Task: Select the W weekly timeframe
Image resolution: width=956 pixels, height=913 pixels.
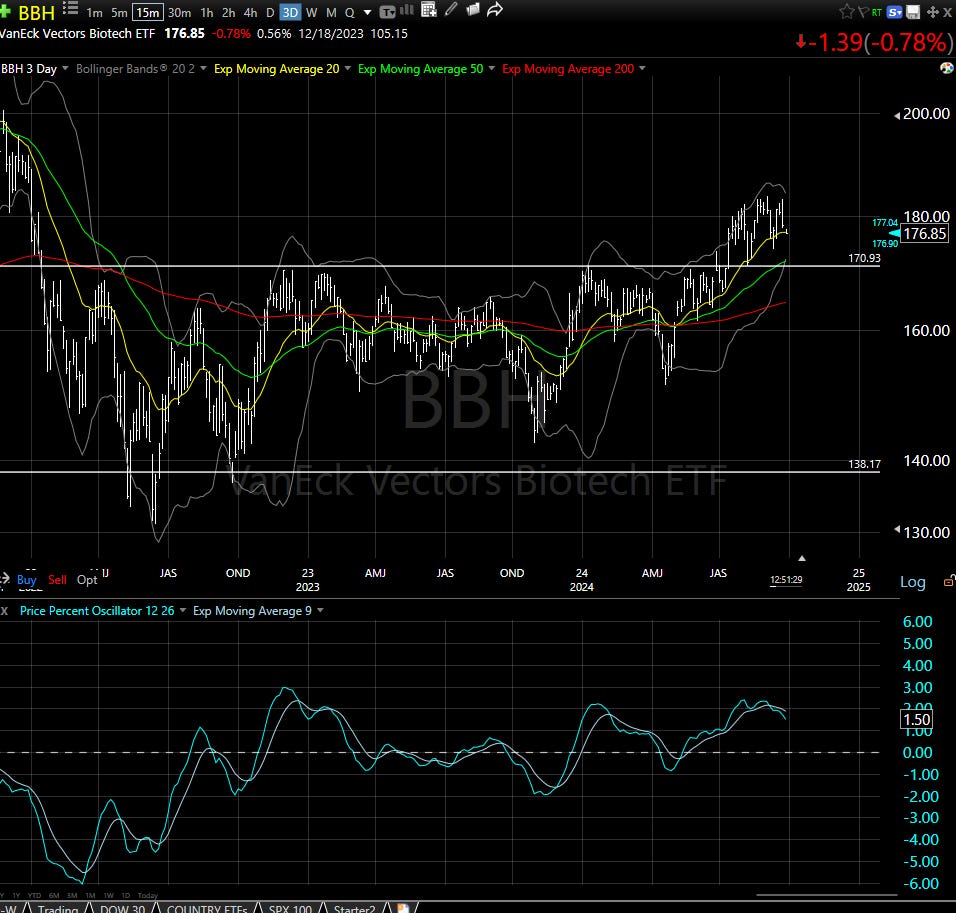Action: (312, 12)
